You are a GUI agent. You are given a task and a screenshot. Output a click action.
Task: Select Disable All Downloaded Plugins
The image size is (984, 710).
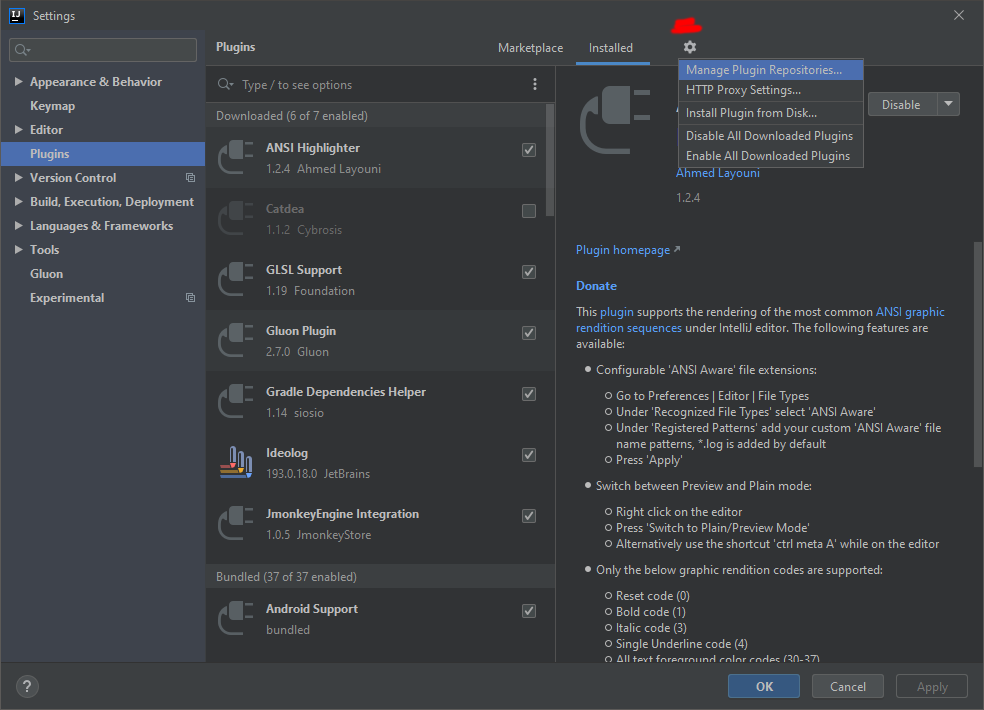[x=771, y=136]
